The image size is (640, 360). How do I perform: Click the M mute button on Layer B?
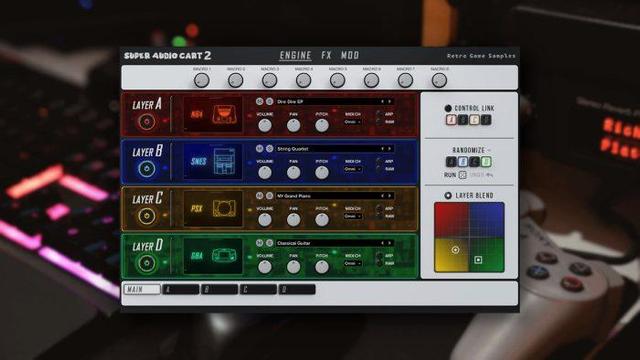tap(260, 149)
